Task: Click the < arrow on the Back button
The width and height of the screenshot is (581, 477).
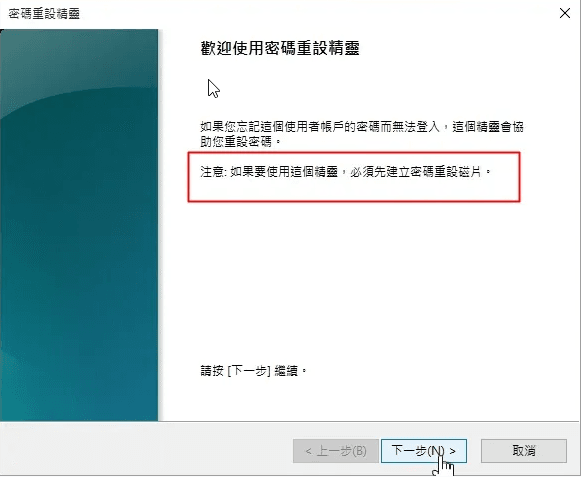Action: (308, 451)
